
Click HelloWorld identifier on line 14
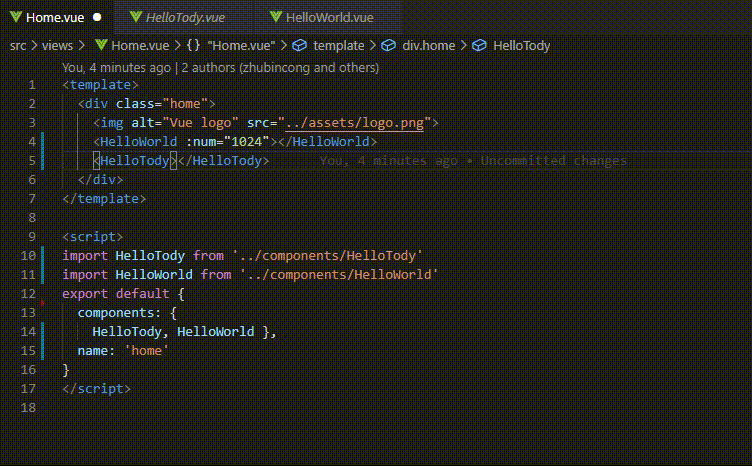point(215,332)
